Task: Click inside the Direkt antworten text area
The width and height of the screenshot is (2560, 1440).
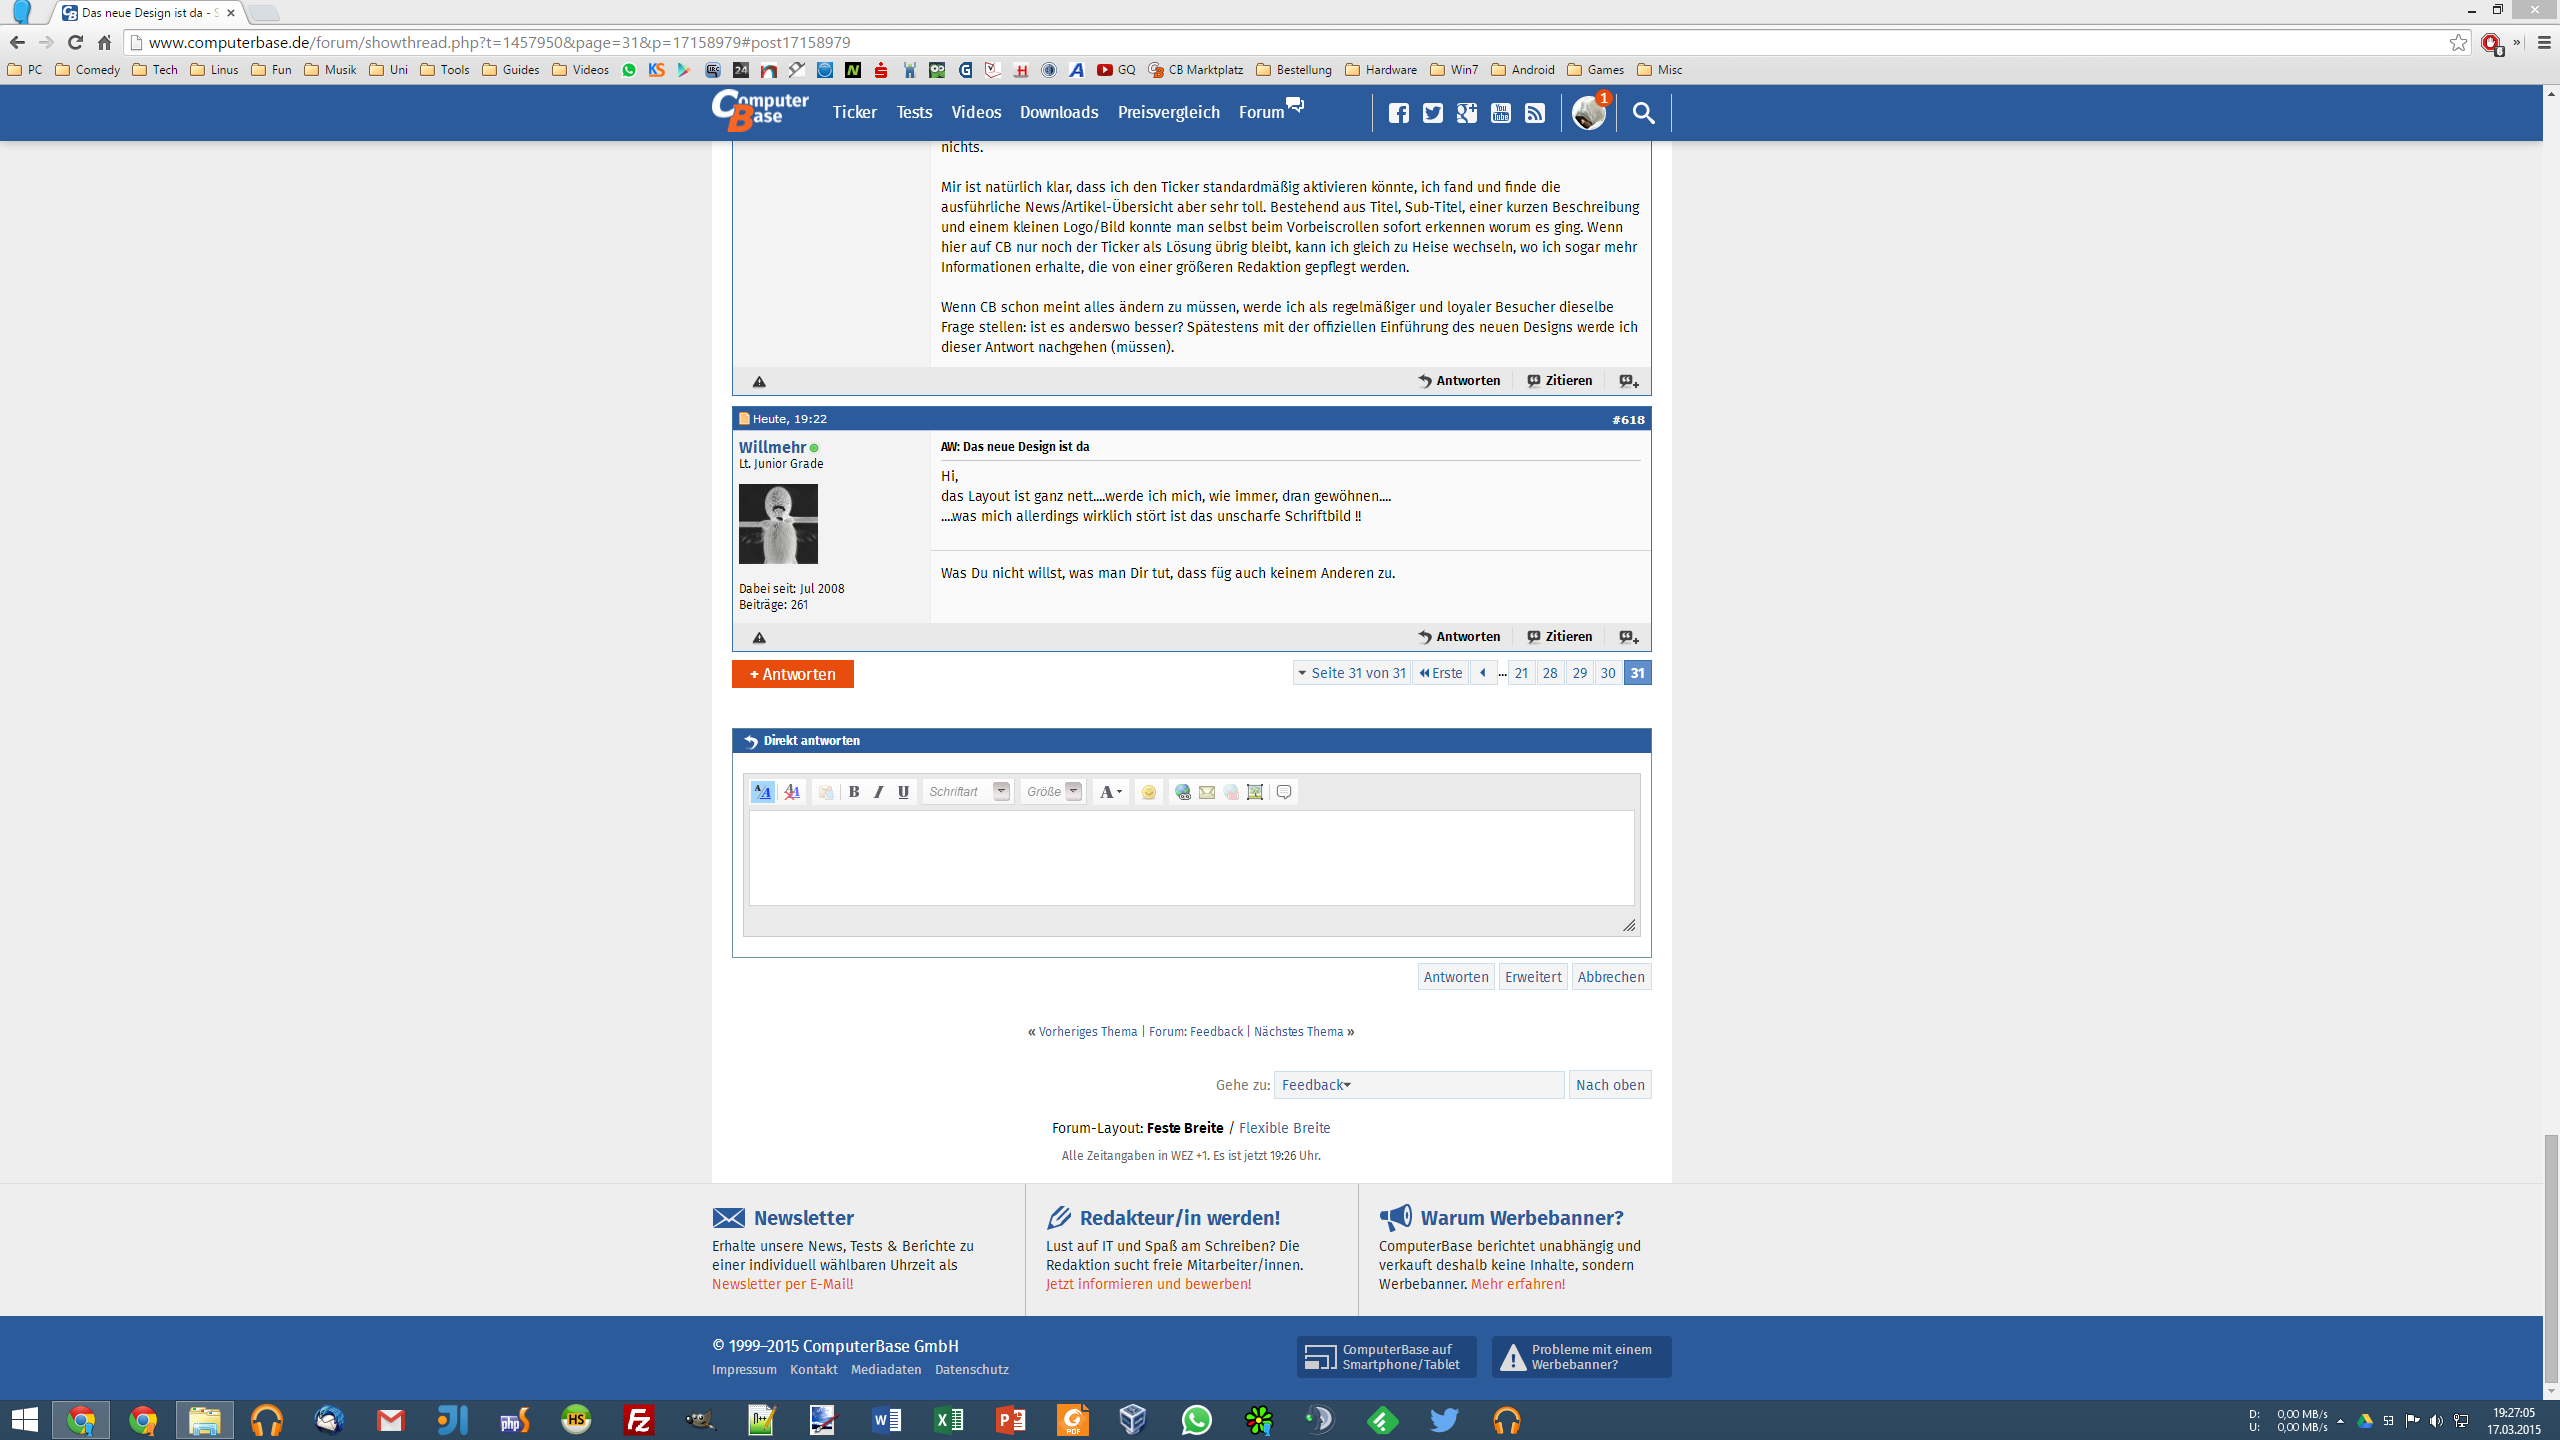Action: [x=1190, y=857]
